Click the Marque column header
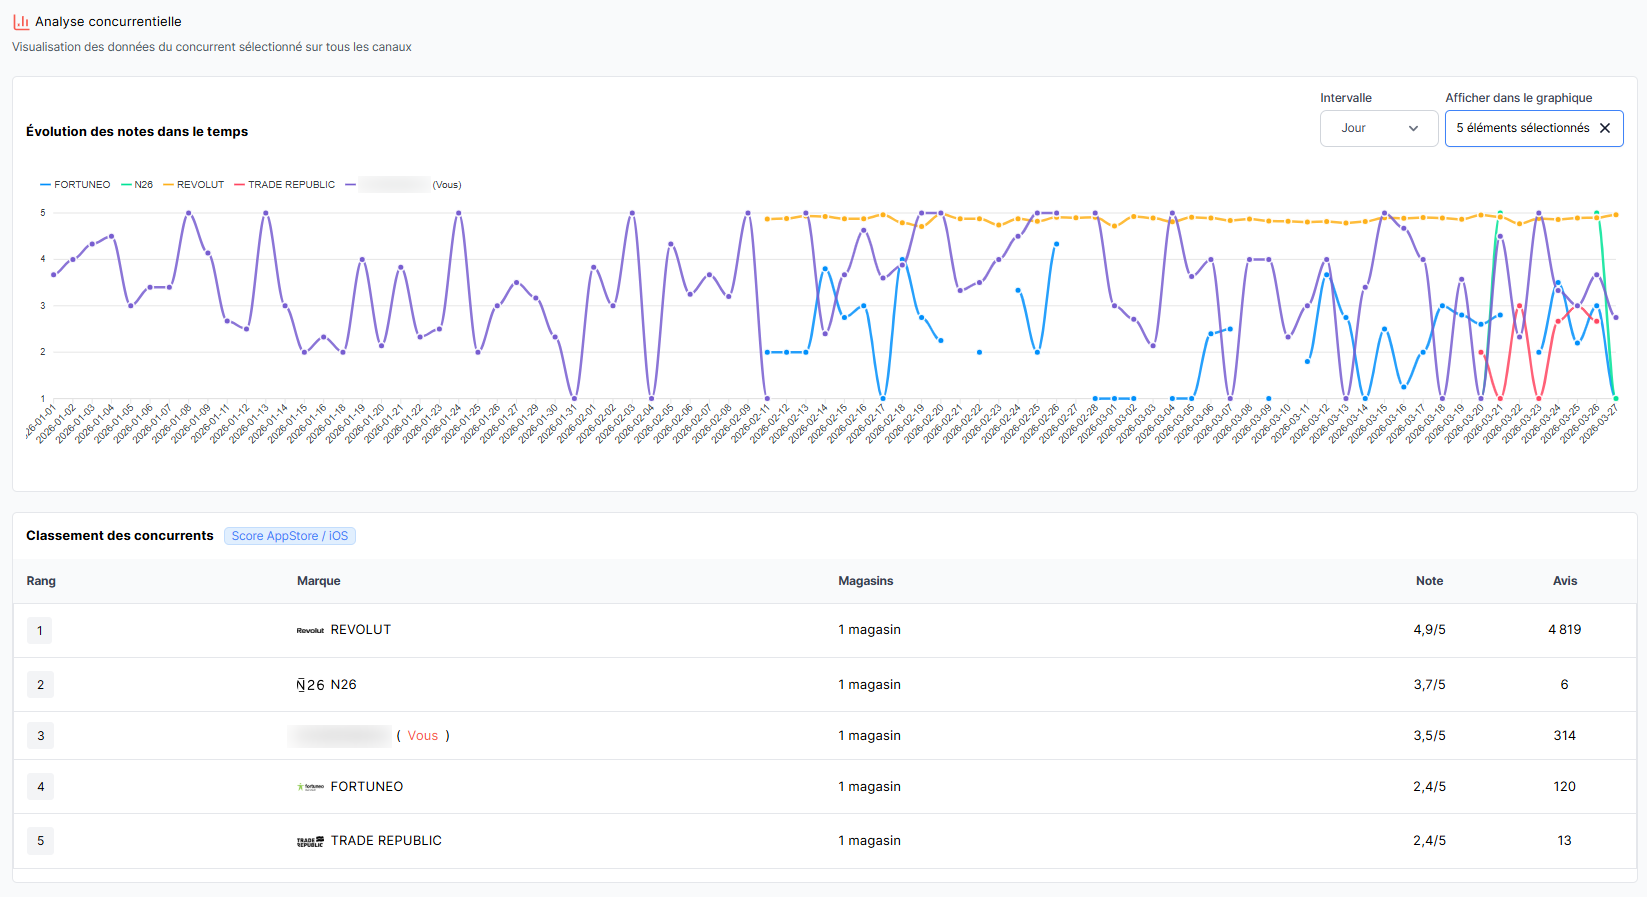 click(318, 581)
